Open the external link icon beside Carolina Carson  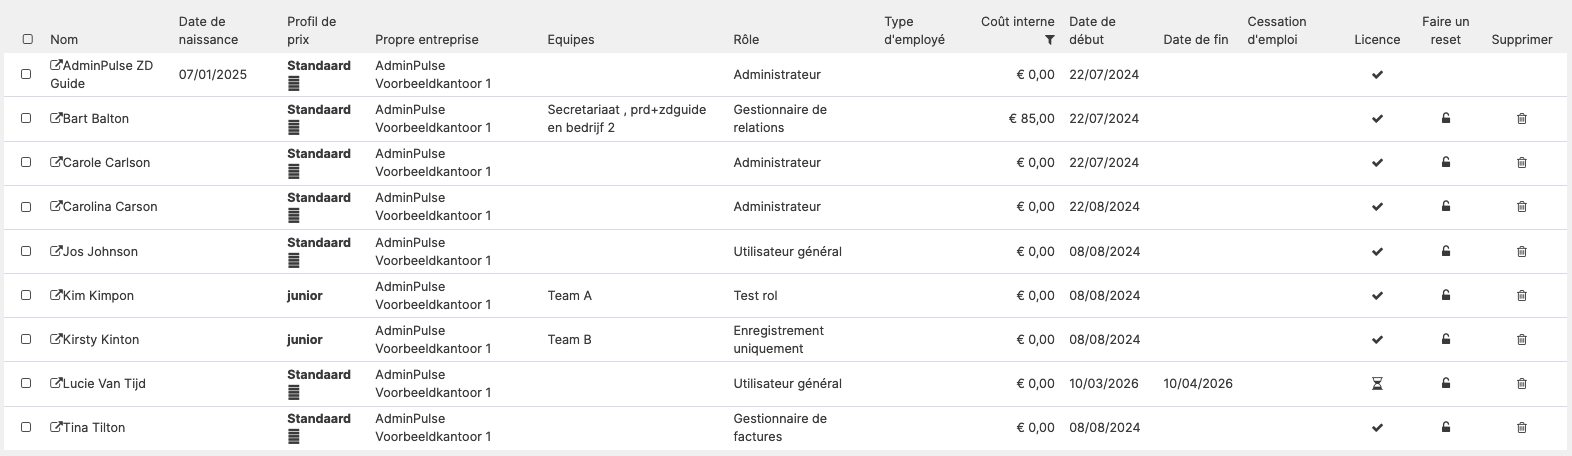56,206
